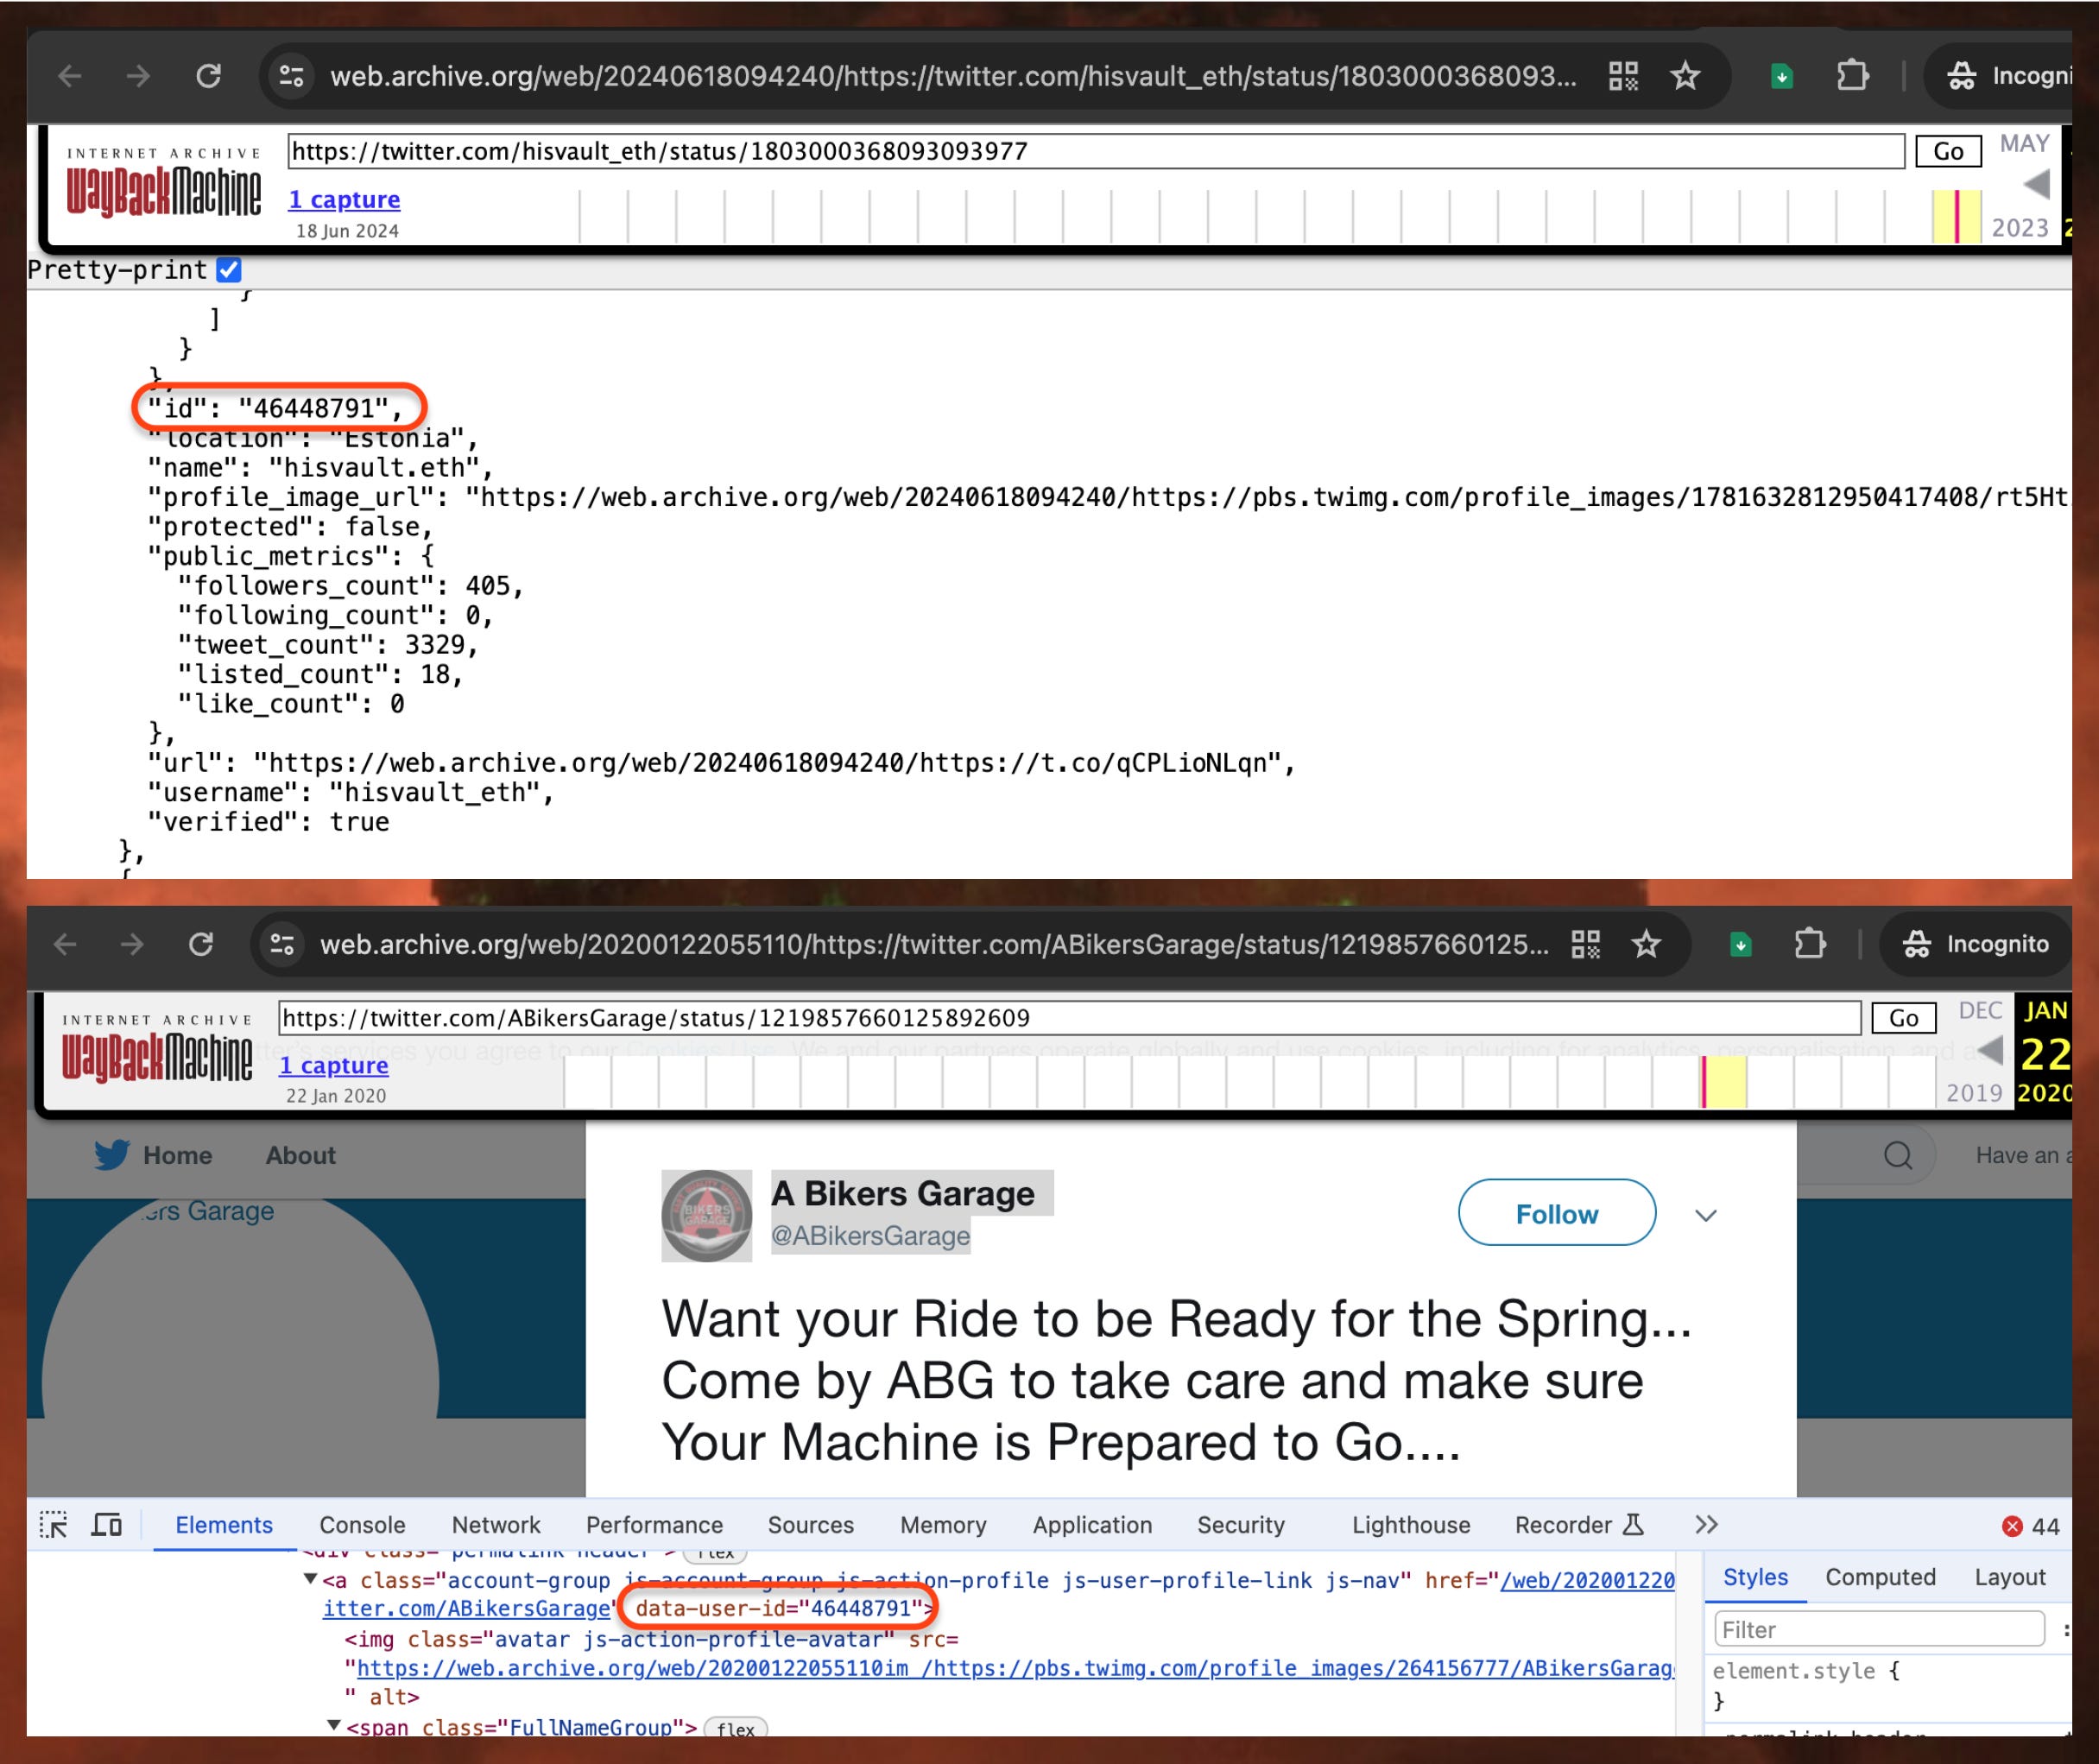Click QR code icon in top address bar
Screen dimensions: 2099x1764
1623,76
